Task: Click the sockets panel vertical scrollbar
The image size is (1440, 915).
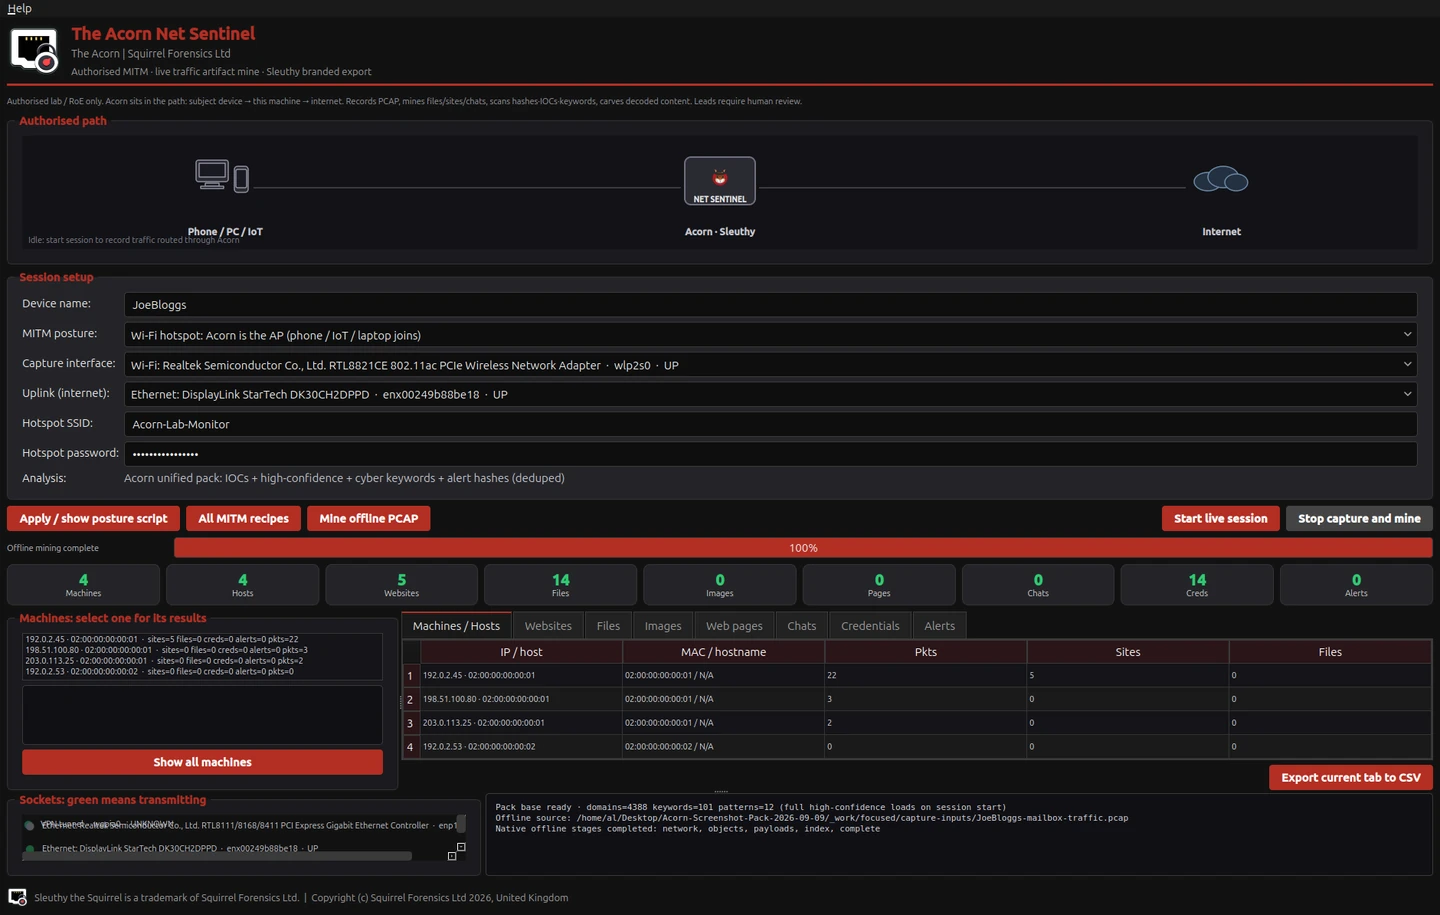Action: pos(461,824)
